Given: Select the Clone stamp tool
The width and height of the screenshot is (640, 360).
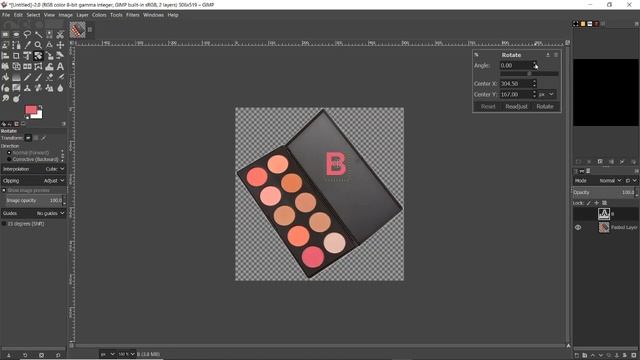Looking at the screenshot, I should pyautogui.click(x=27, y=88).
